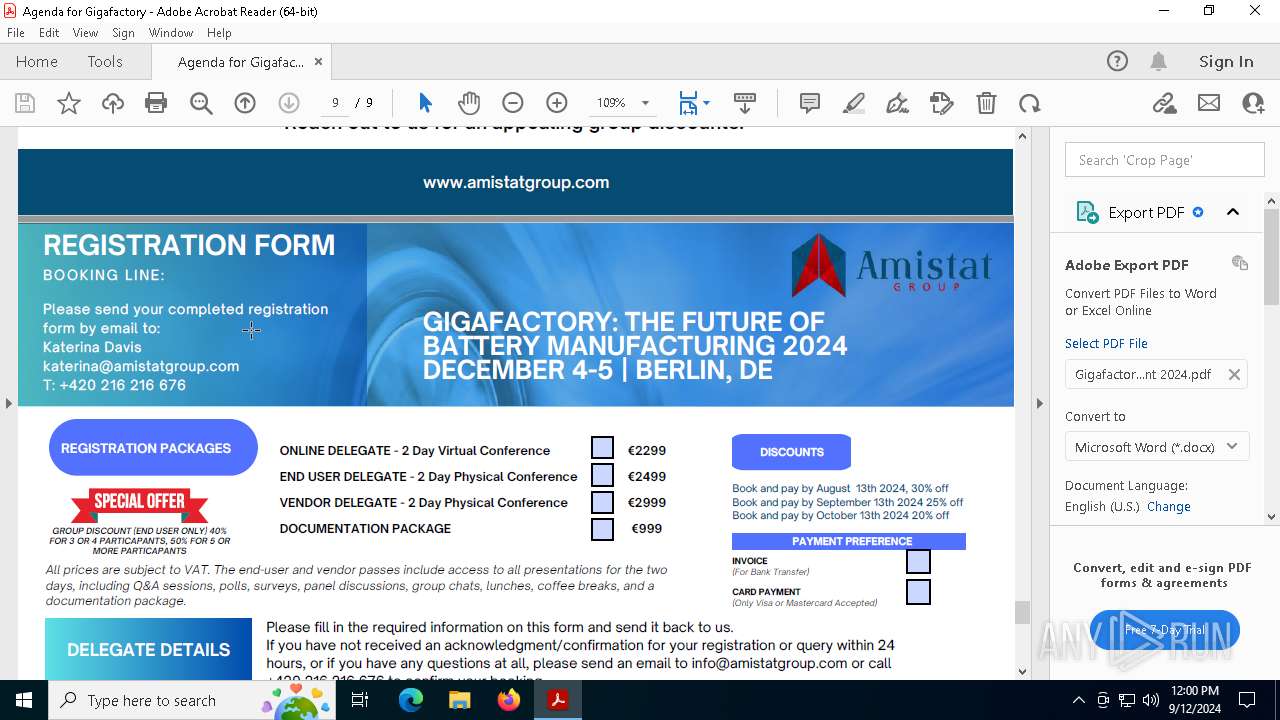The height and width of the screenshot is (720, 1280).
Task: Click the page number field
Action: coord(335,103)
